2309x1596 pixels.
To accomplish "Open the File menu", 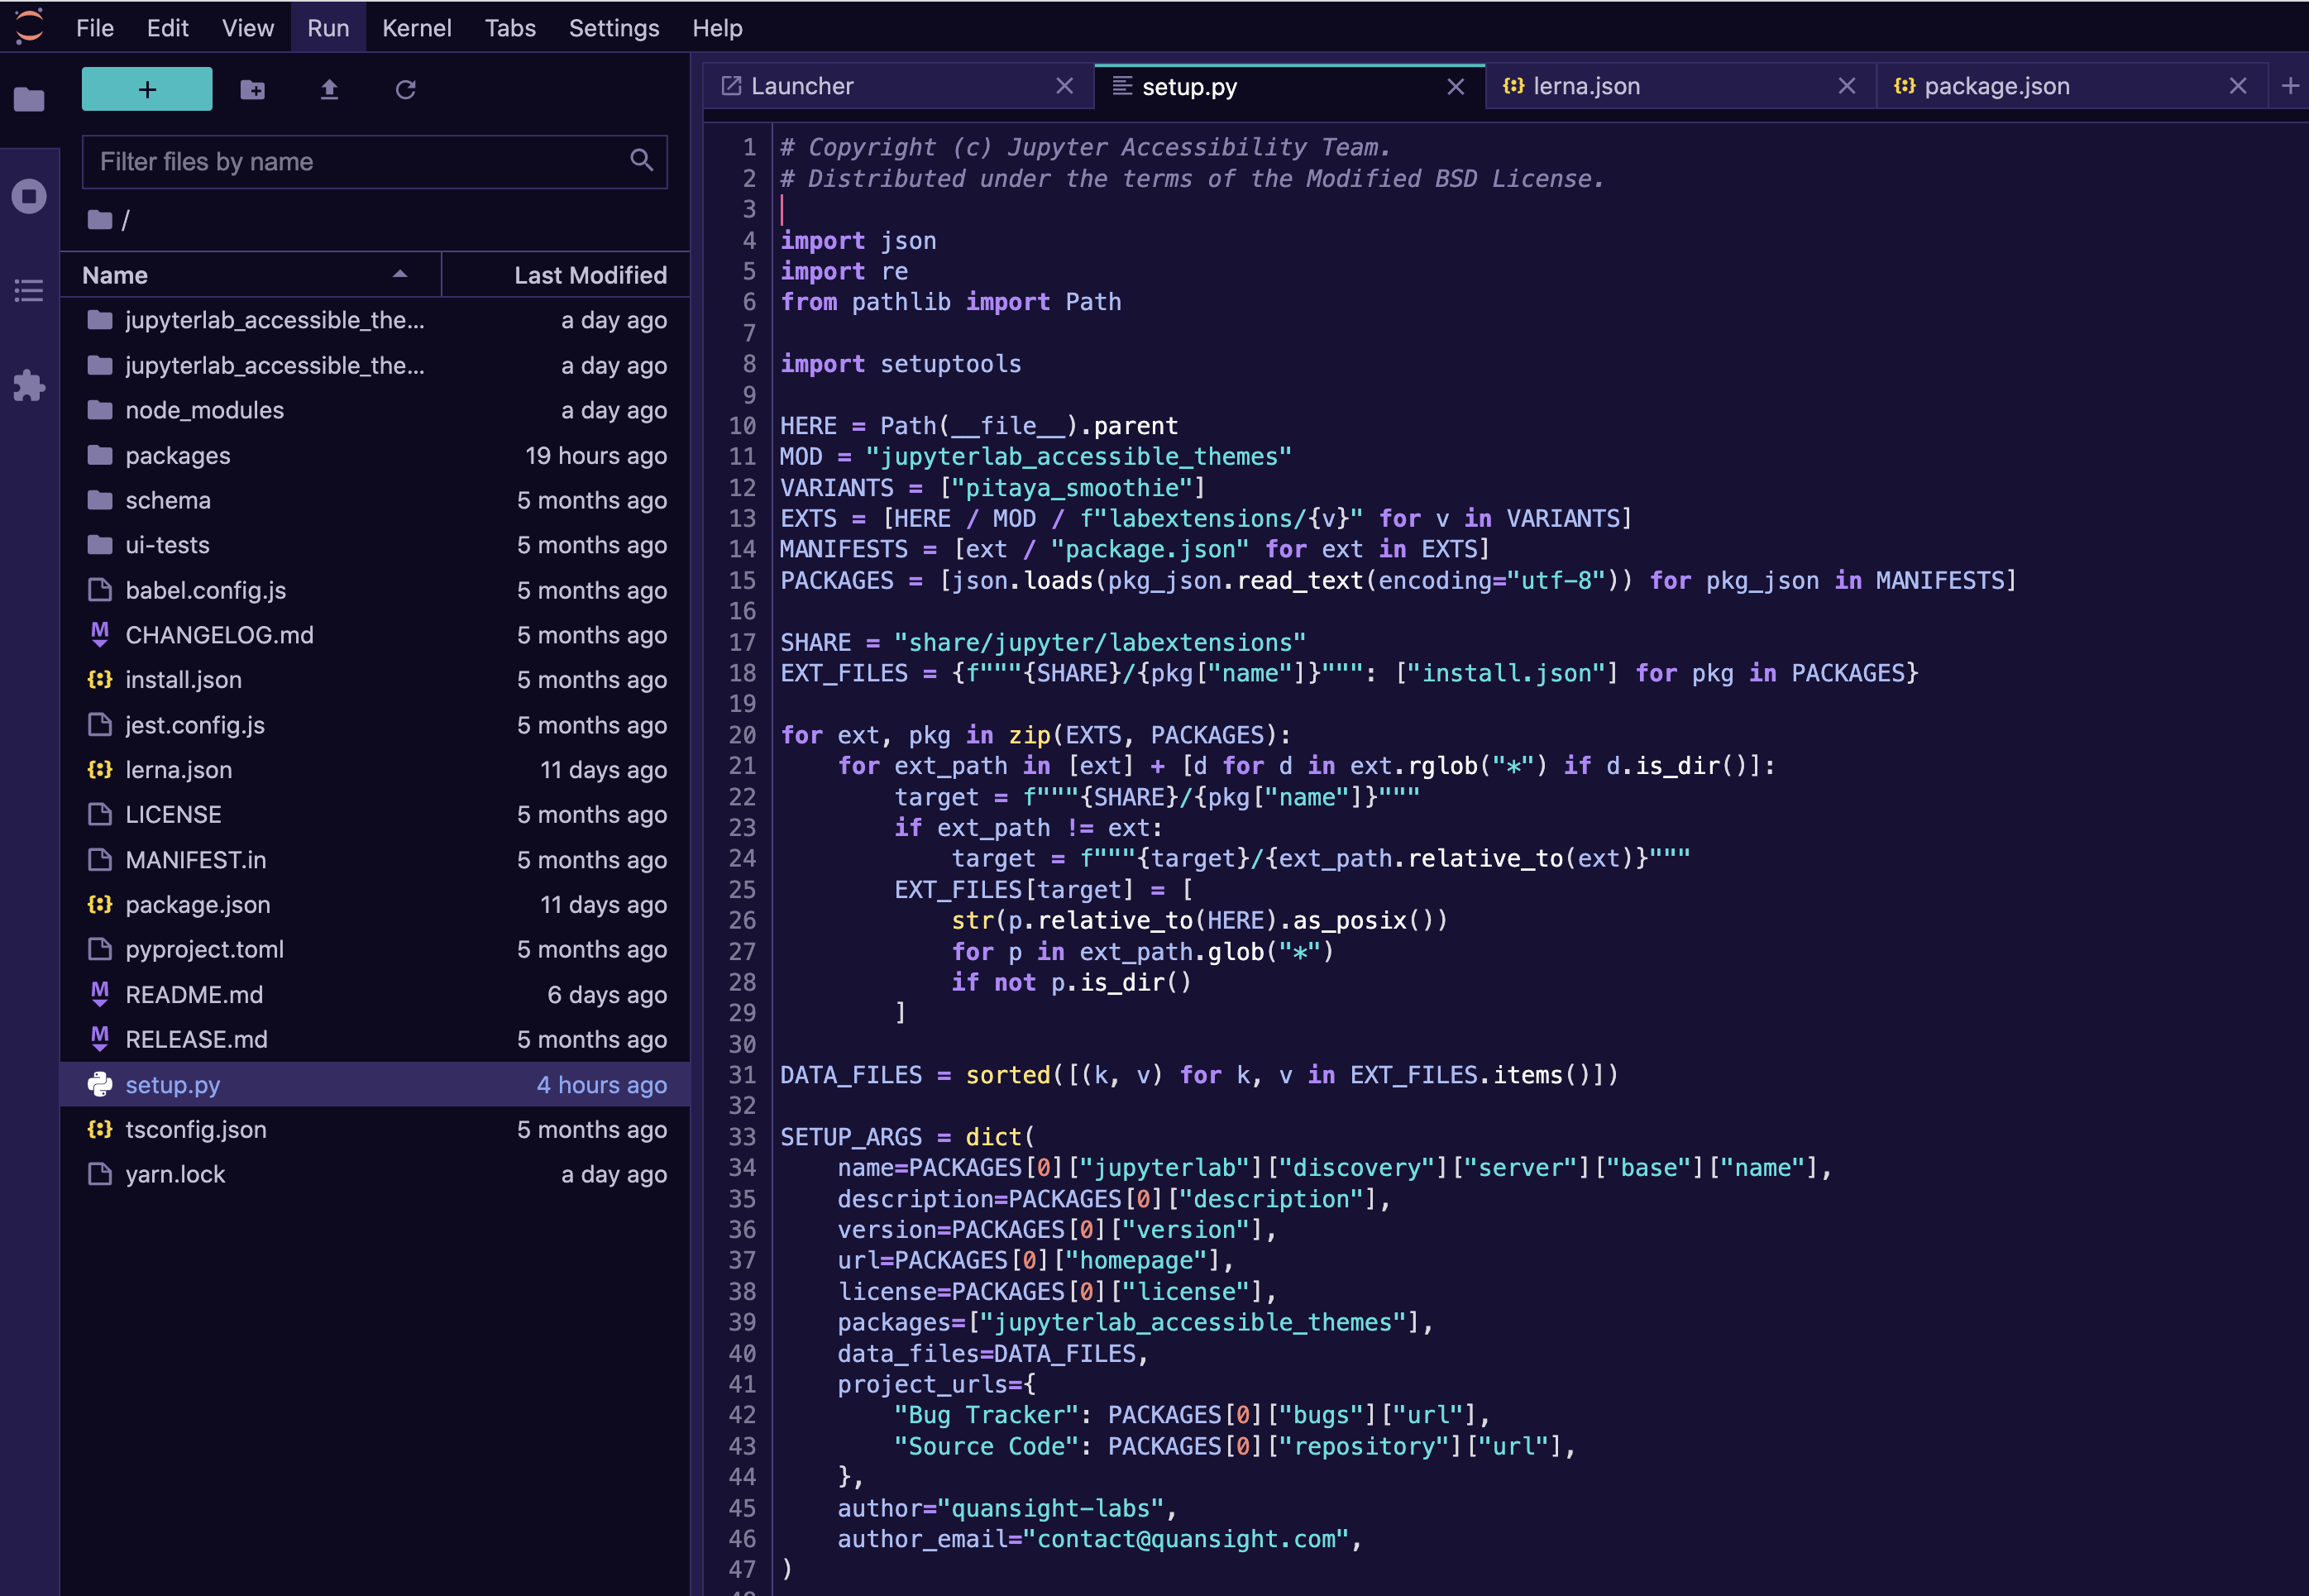I will coord(95,28).
